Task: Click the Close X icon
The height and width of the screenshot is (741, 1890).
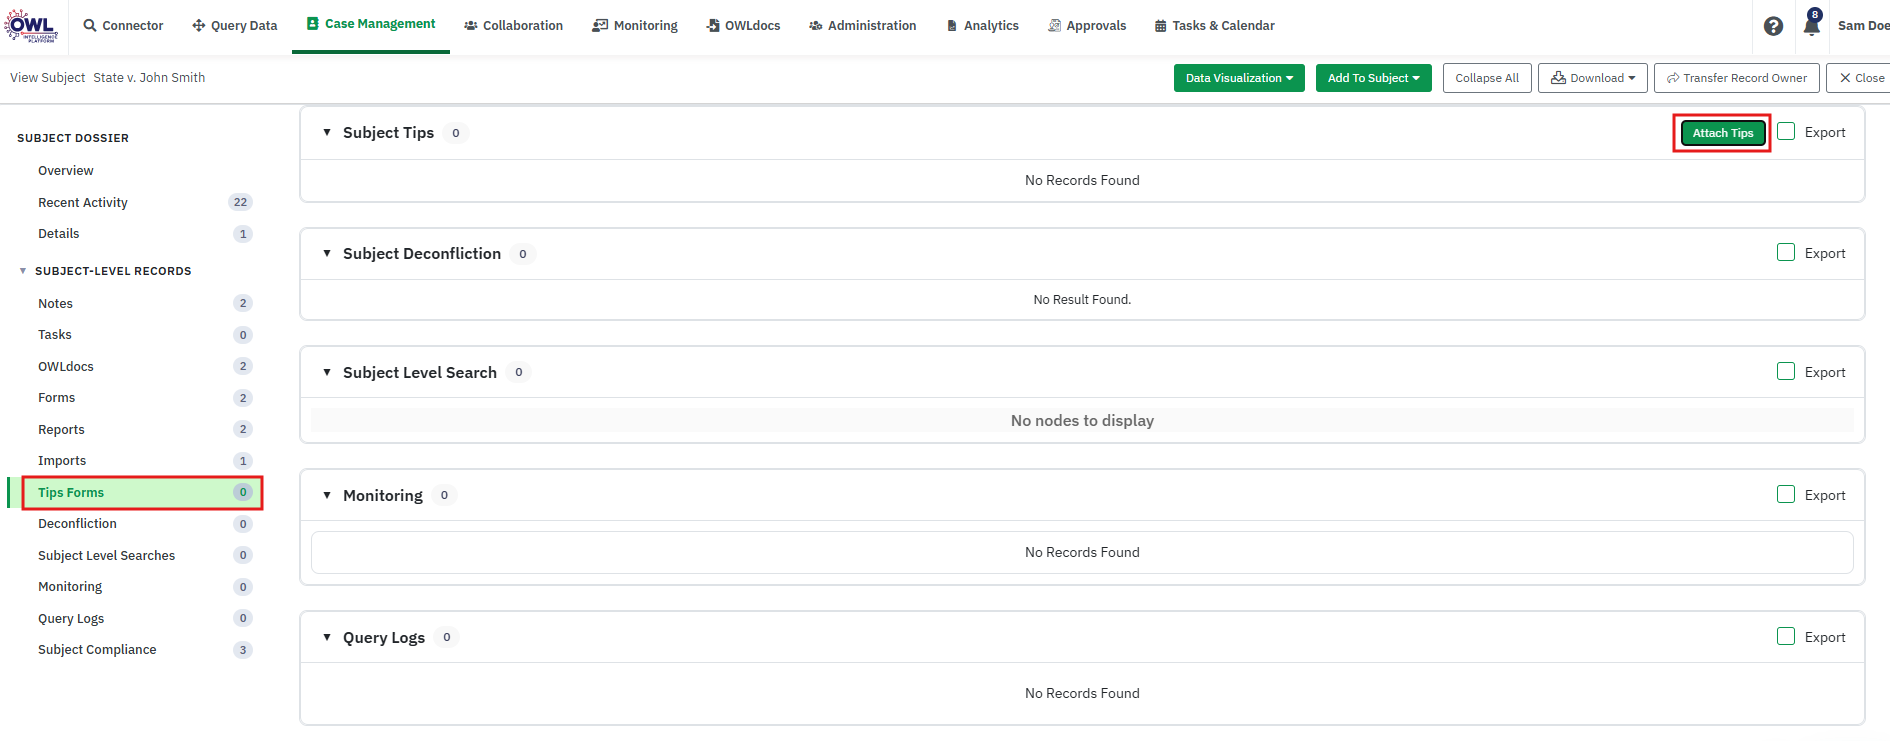Action: click(x=1846, y=78)
